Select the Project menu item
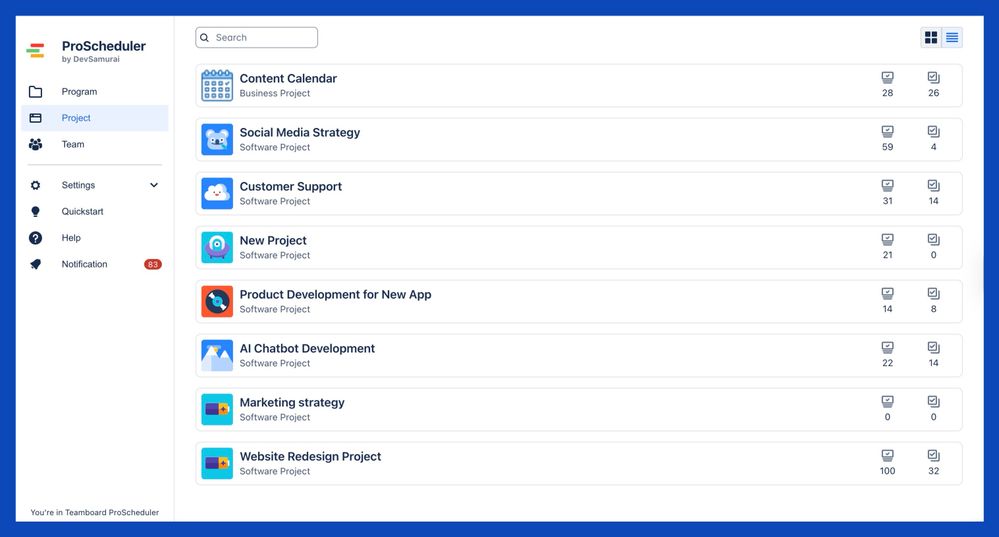Image resolution: width=999 pixels, height=537 pixels. 95,118
